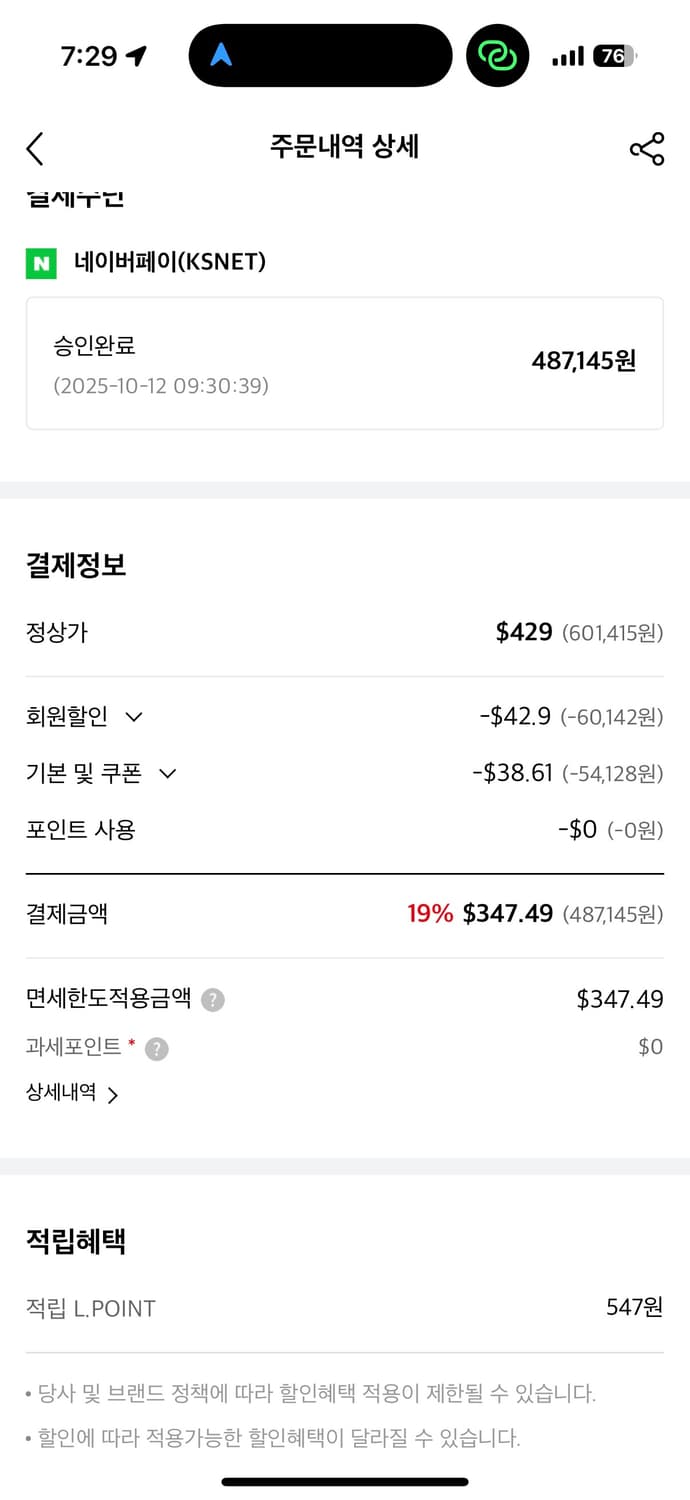Viewport: 690px width, 1500px height.
Task: Tap the home indicator bar at bottom
Action: pyautogui.click(x=345, y=1481)
